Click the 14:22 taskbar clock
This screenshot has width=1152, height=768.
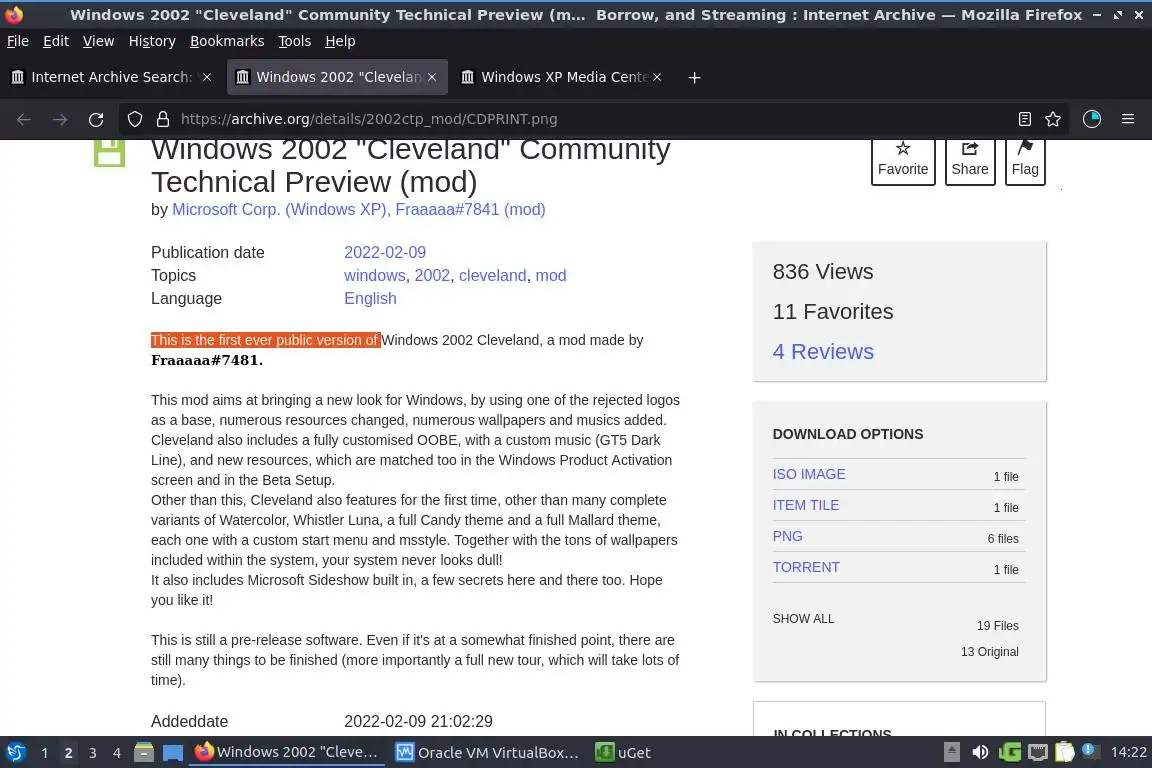1128,752
